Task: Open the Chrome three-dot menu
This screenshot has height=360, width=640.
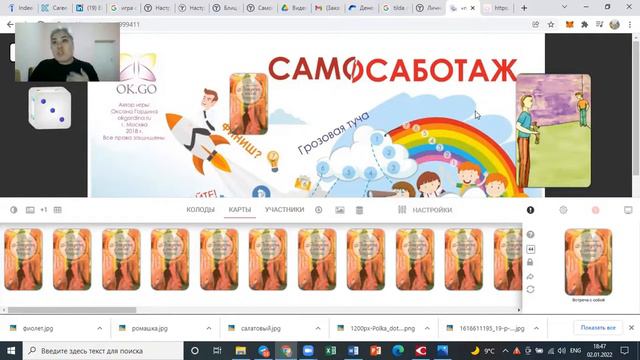Action: [630, 24]
